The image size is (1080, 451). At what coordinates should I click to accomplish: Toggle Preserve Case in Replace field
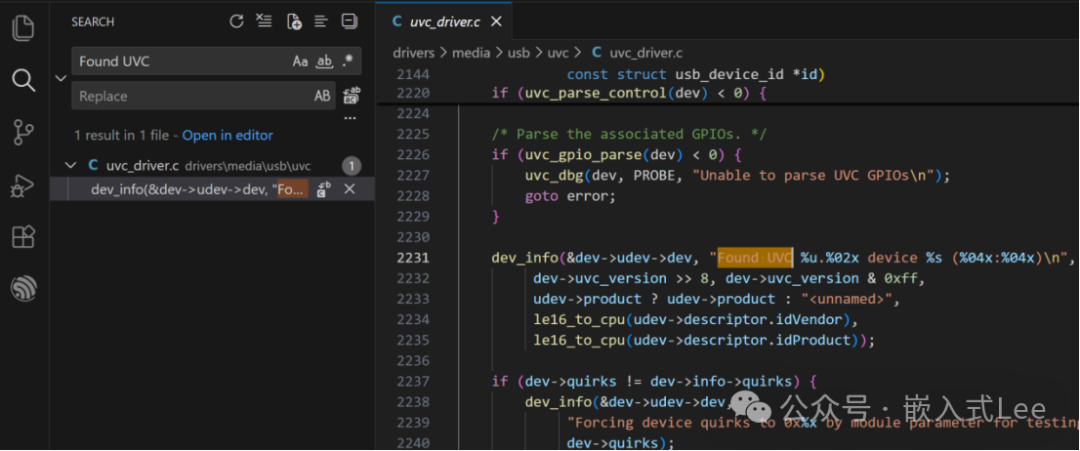(x=322, y=96)
